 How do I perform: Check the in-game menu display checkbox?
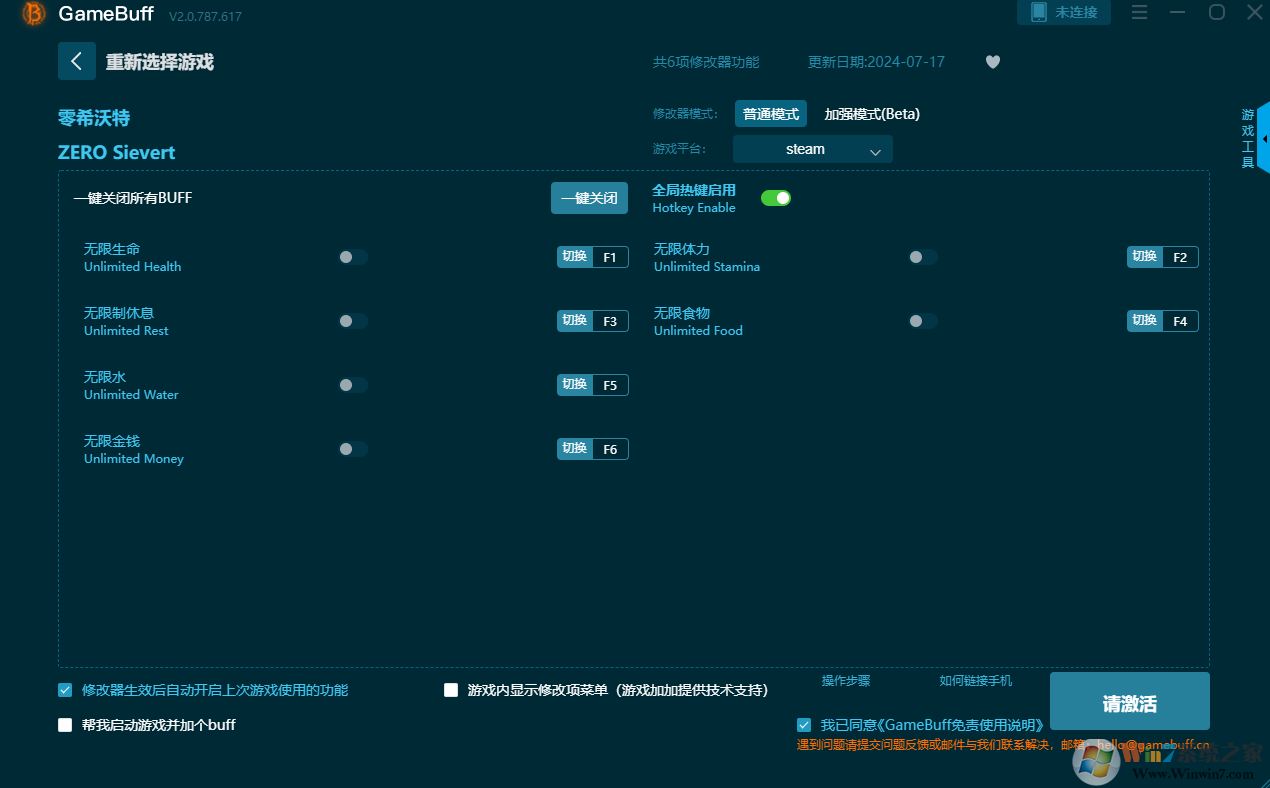click(451, 690)
